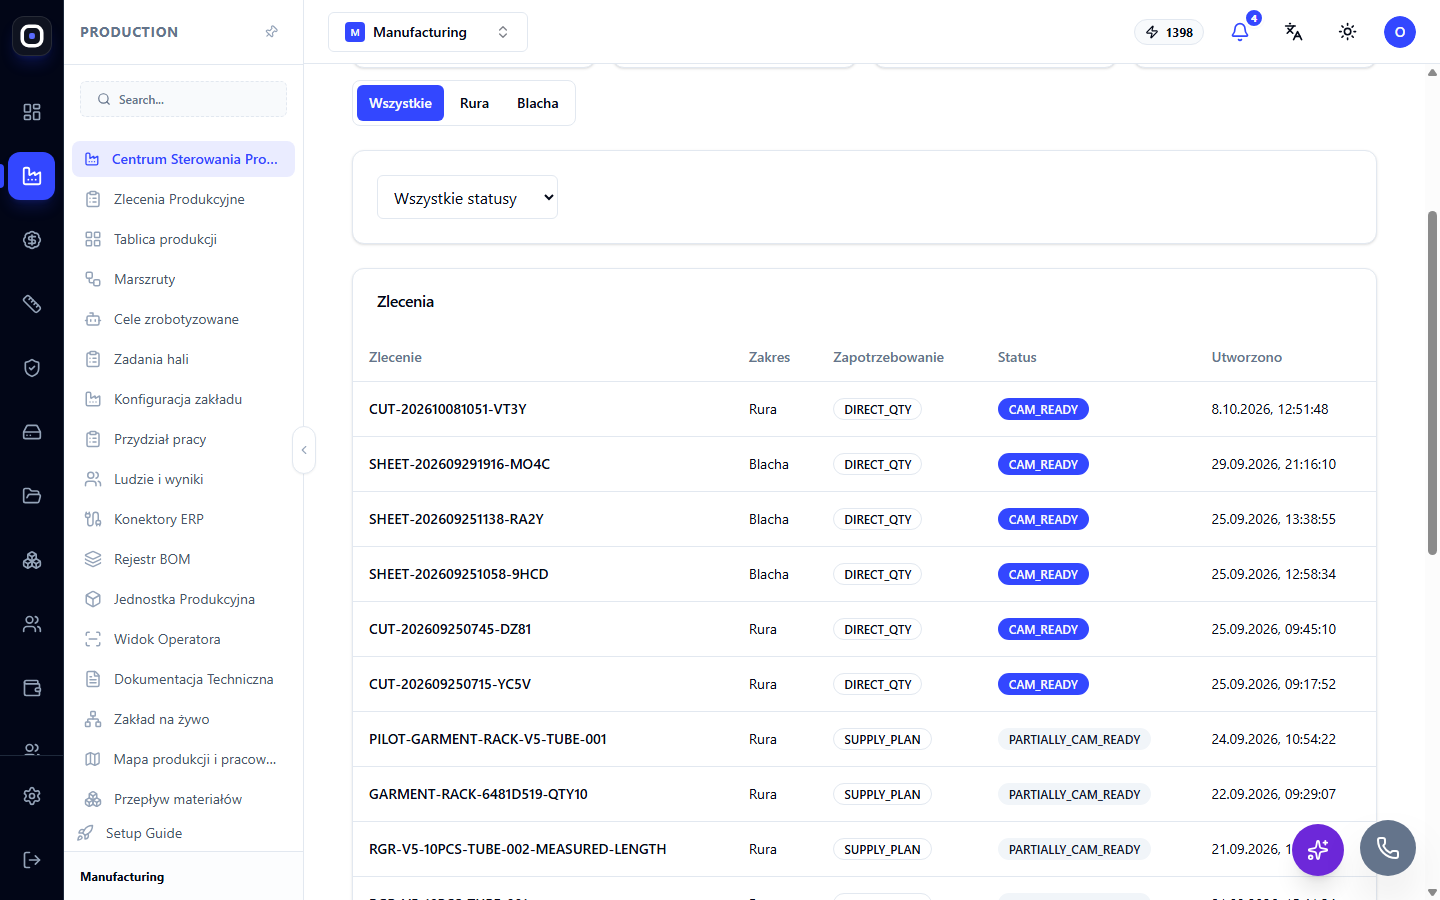Open the dashboard grid icon in left rail
The image size is (1440, 900).
pos(32,112)
